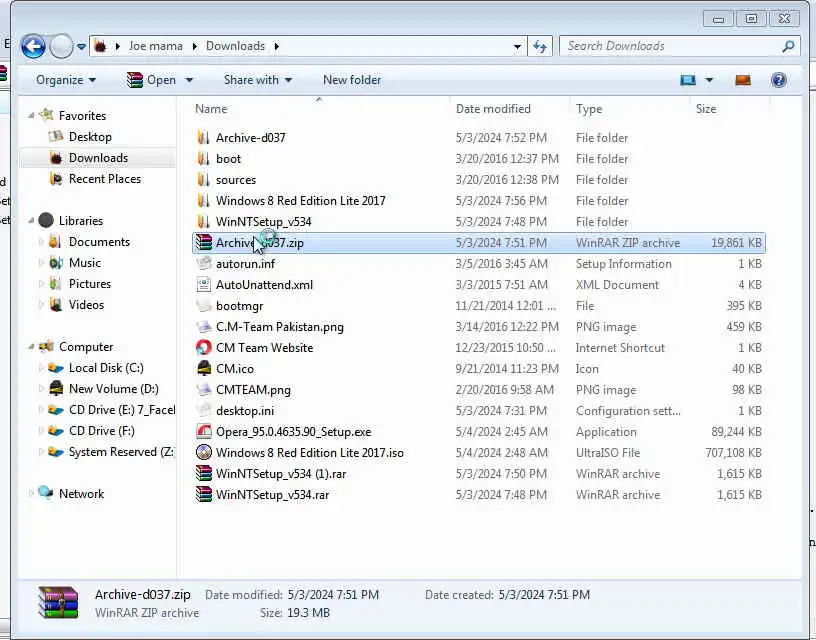Create a New folder
The width and height of the screenshot is (816, 640).
[x=352, y=80]
